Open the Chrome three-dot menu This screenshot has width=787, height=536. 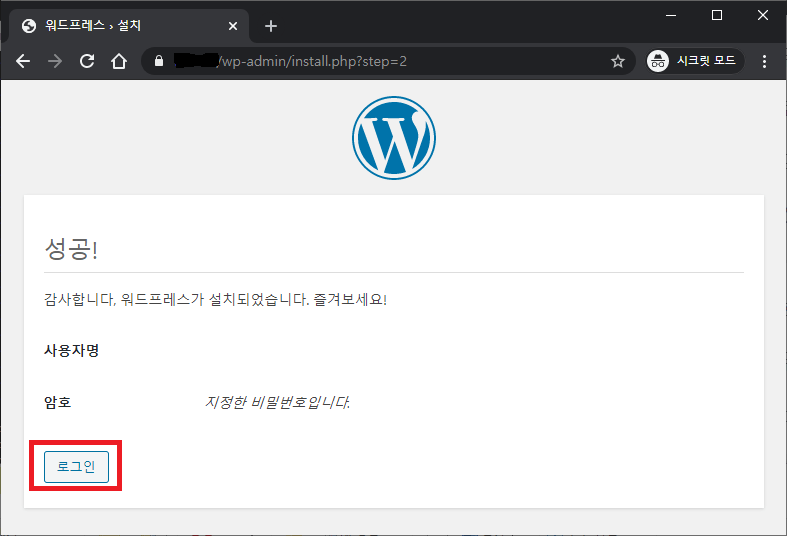click(765, 61)
